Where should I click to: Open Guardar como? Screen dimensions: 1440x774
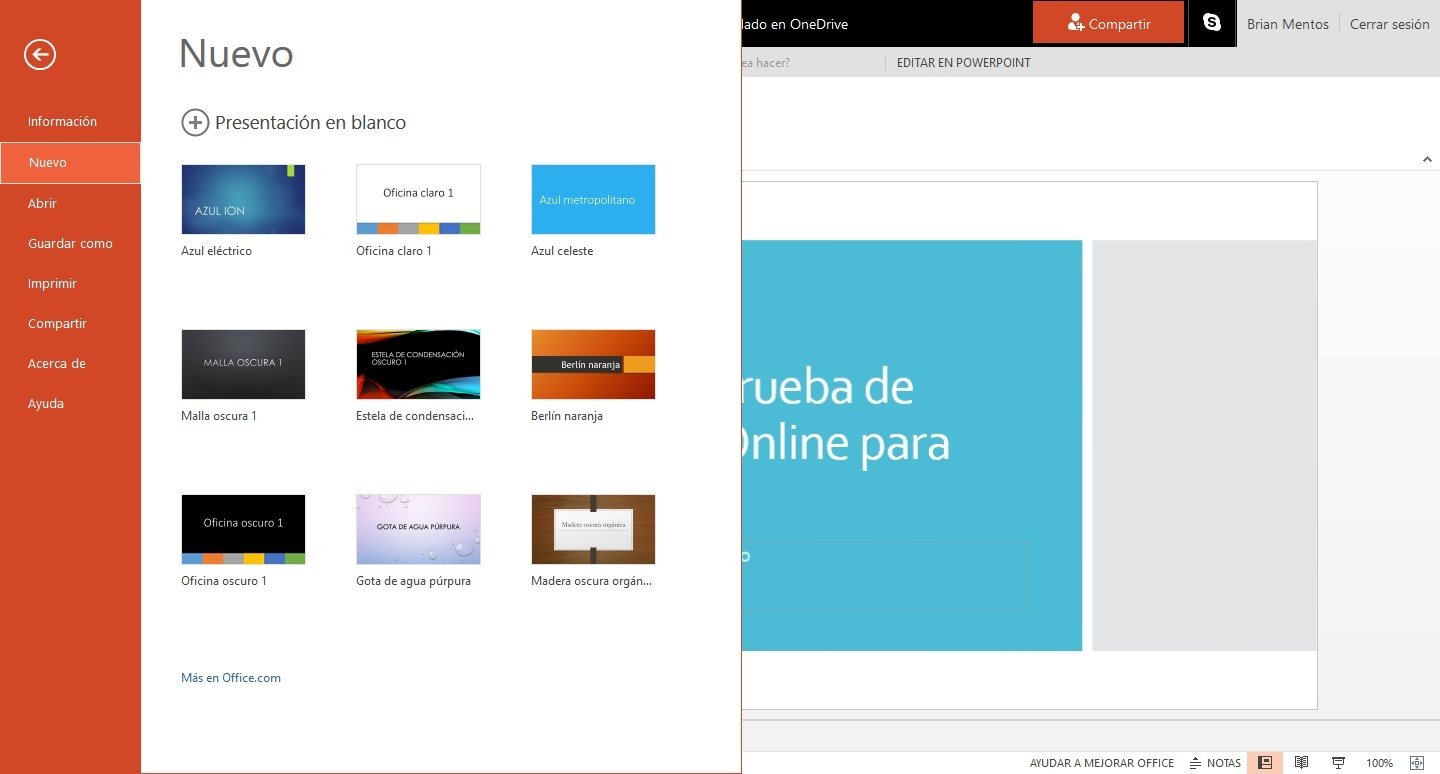(x=70, y=243)
